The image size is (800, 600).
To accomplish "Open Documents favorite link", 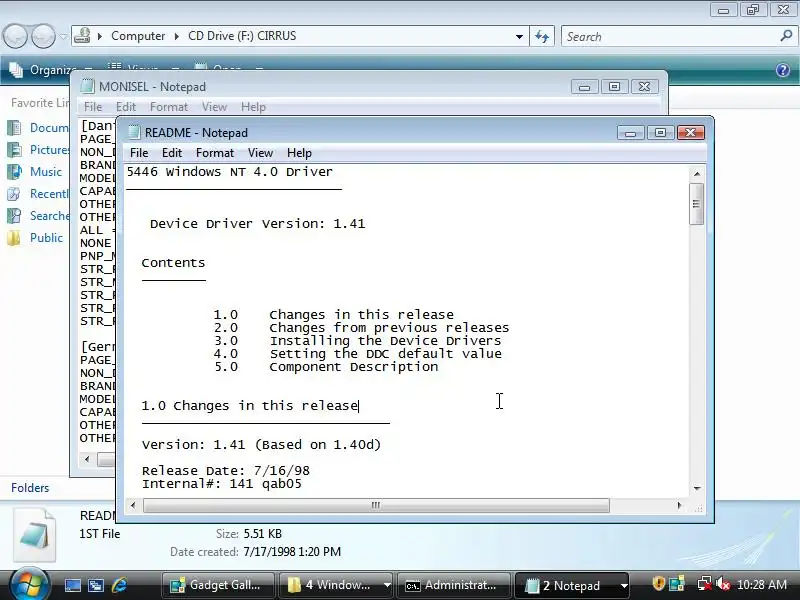I will [49, 128].
